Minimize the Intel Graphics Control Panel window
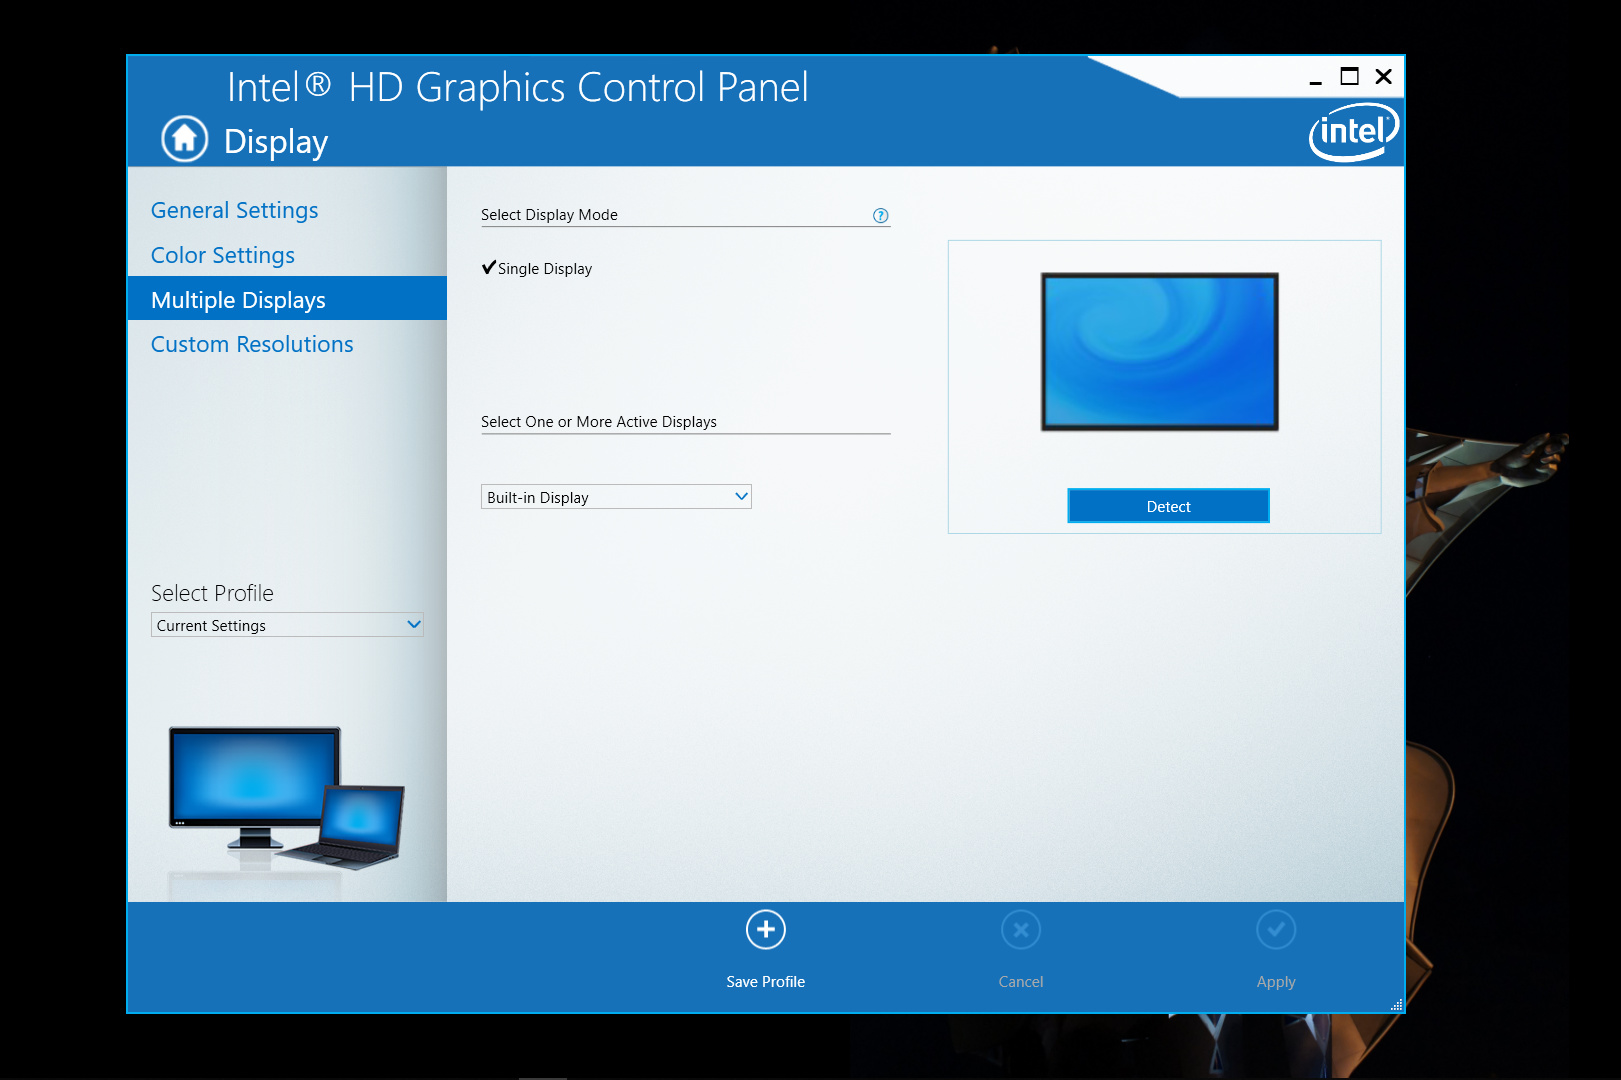The width and height of the screenshot is (1621, 1080). [x=1316, y=78]
